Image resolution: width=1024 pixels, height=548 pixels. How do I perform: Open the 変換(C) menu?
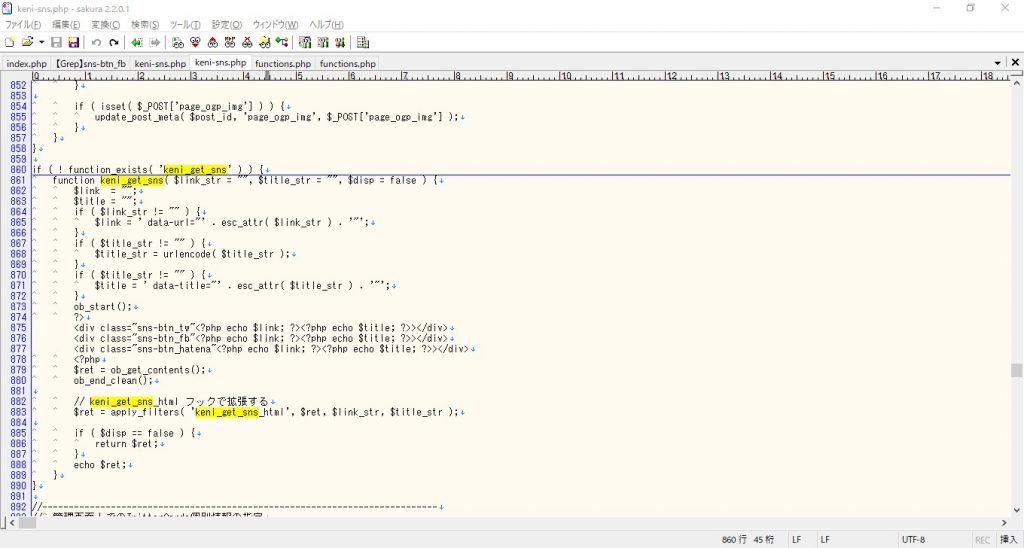pyautogui.click(x=106, y=25)
